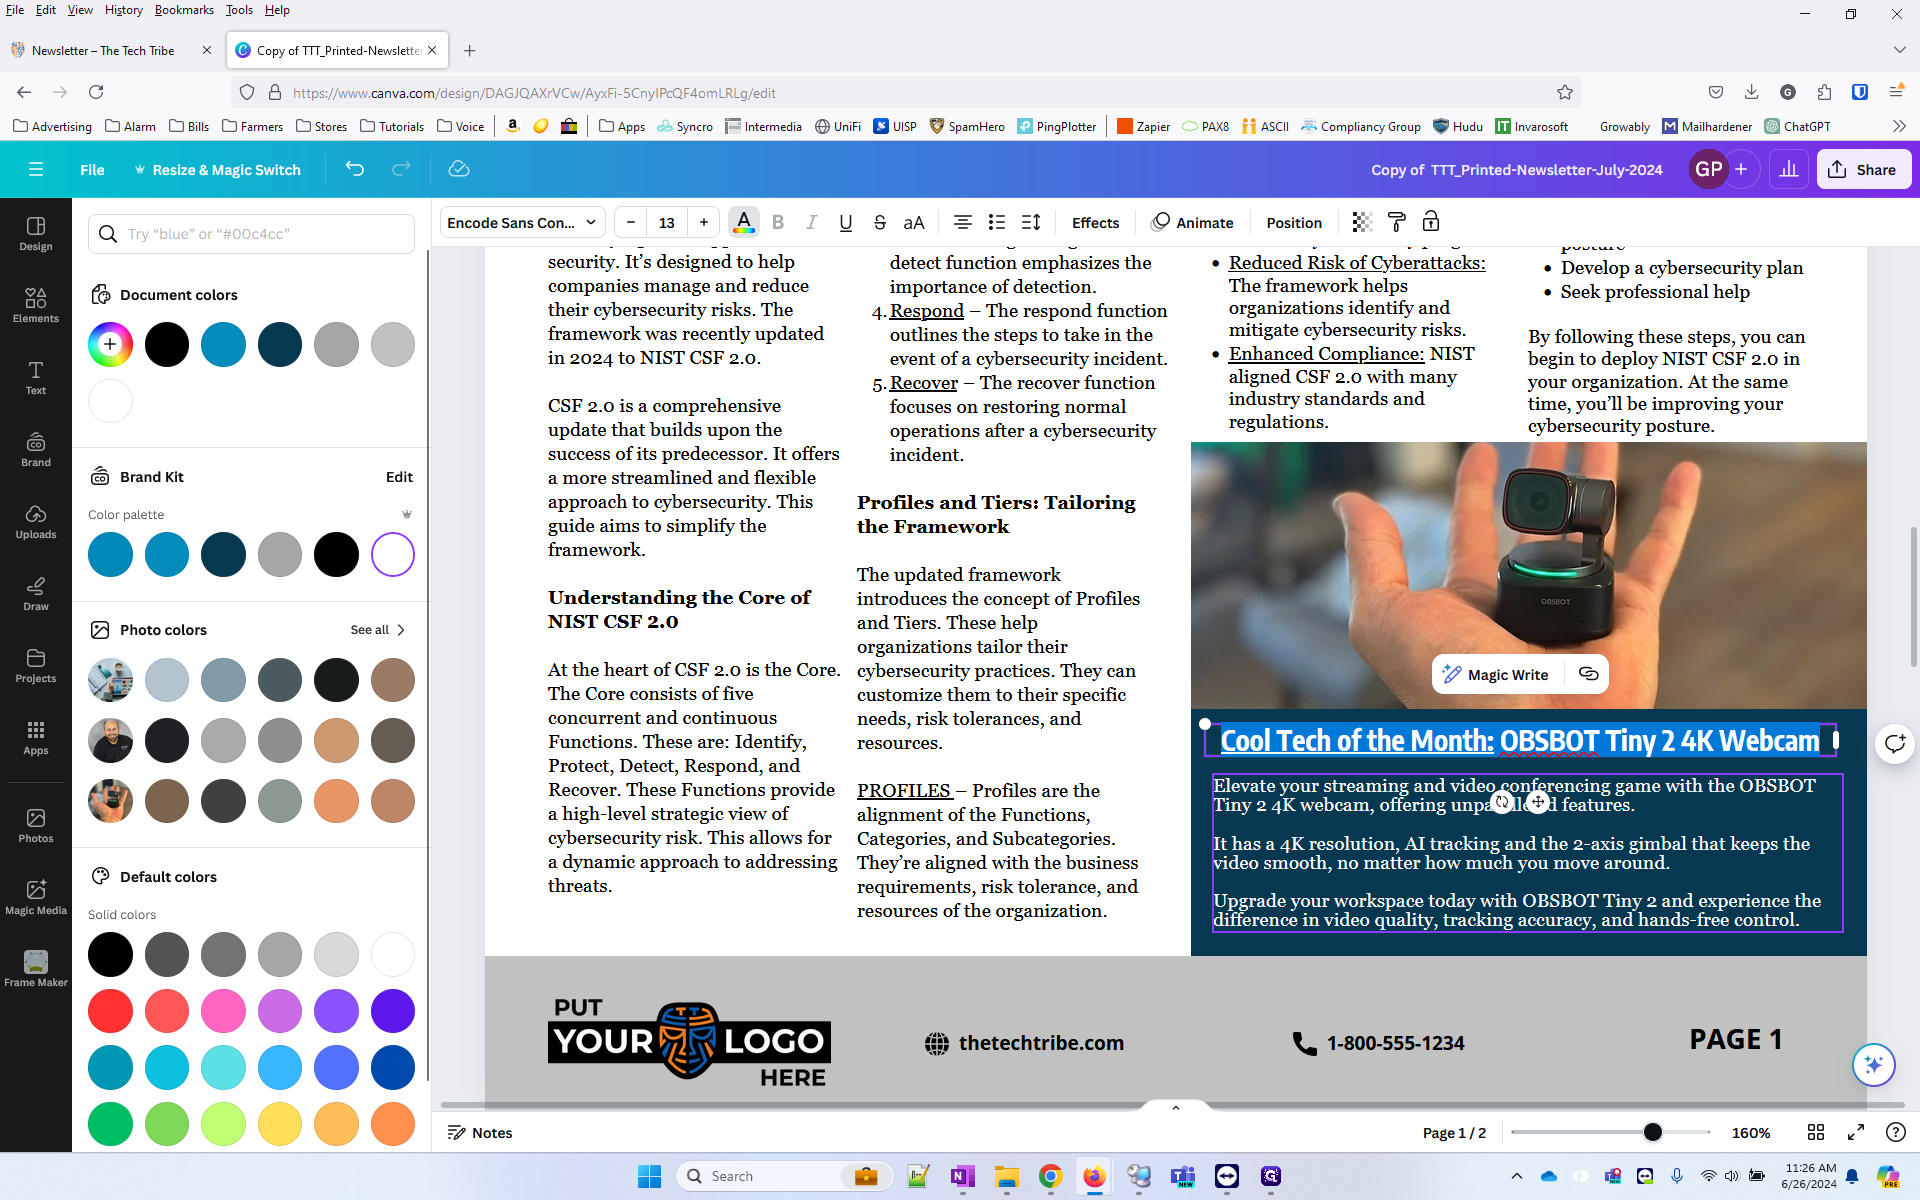This screenshot has height=1200, width=1920.
Task: Click Magic Write button
Action: pos(1496,674)
